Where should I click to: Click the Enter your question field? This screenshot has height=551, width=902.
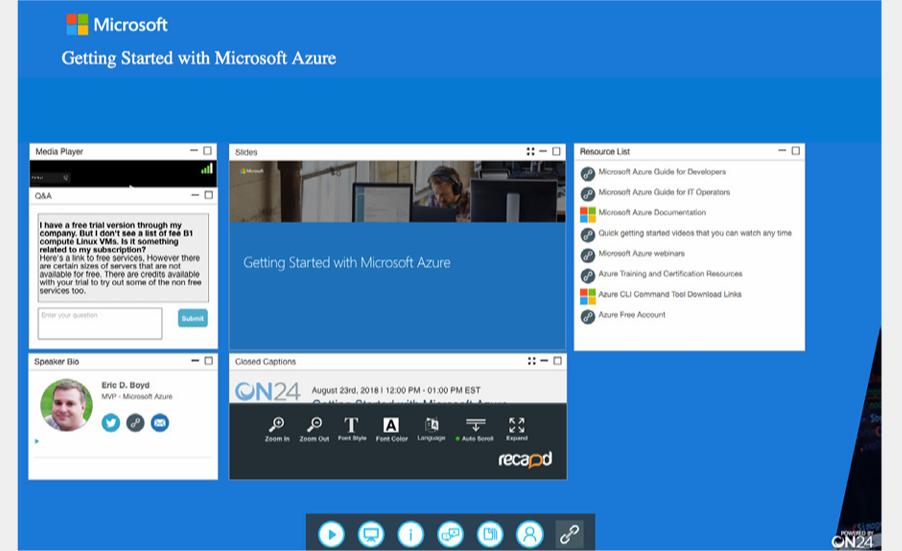click(100, 323)
